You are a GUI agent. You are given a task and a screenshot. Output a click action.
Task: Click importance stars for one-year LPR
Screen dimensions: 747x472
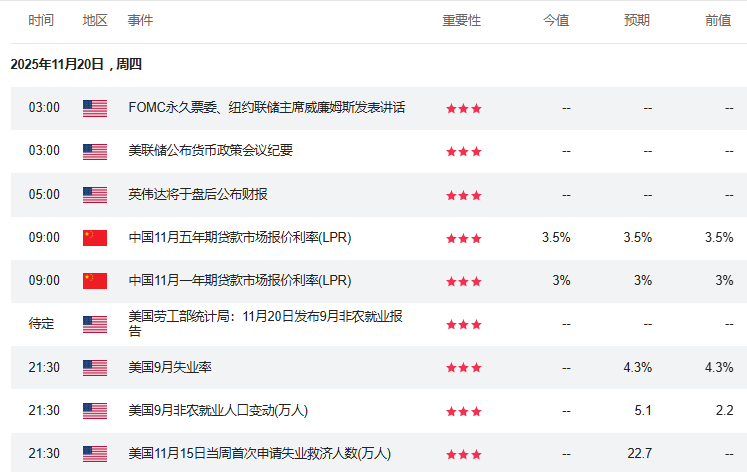[x=464, y=281]
